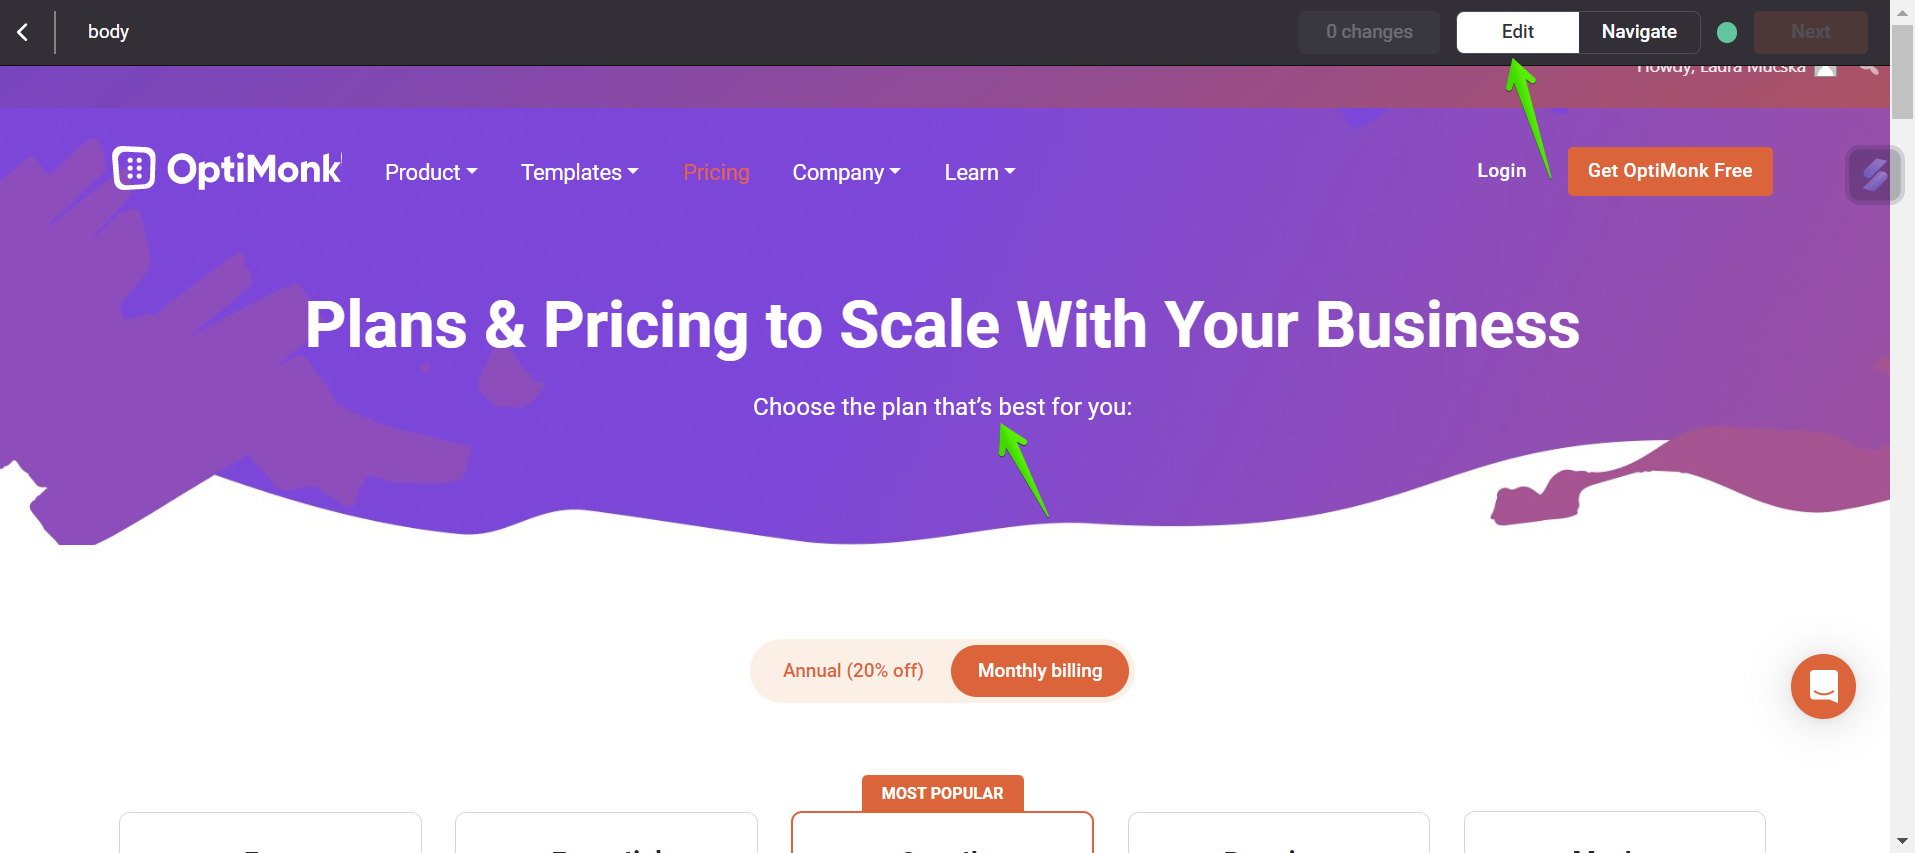Viewport: 1915px width, 853px height.
Task: Expand the Product dropdown menu
Action: pyautogui.click(x=431, y=172)
